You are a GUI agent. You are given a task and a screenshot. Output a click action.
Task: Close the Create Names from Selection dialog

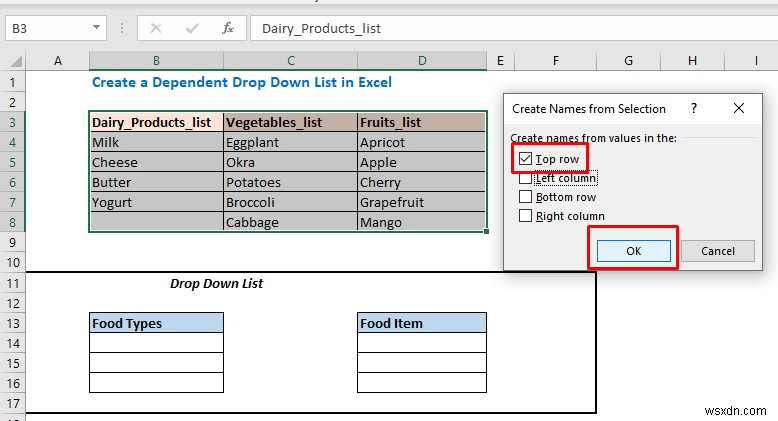pyautogui.click(x=739, y=108)
